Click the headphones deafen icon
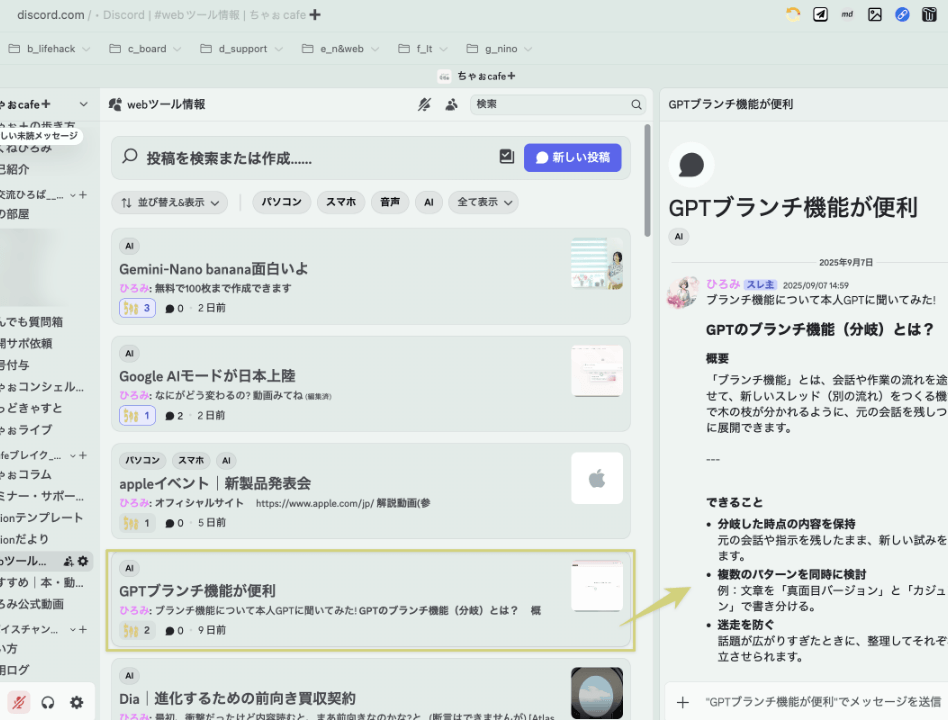The width and height of the screenshot is (948, 720). click(47, 702)
